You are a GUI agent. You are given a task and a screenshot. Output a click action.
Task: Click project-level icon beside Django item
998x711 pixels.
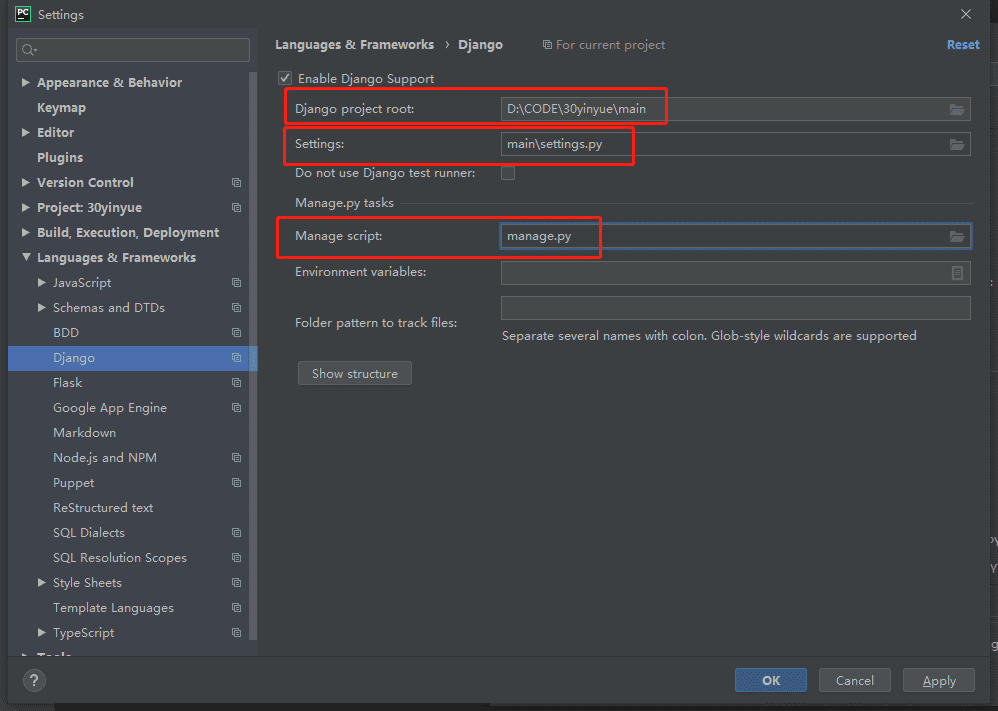[x=236, y=358]
